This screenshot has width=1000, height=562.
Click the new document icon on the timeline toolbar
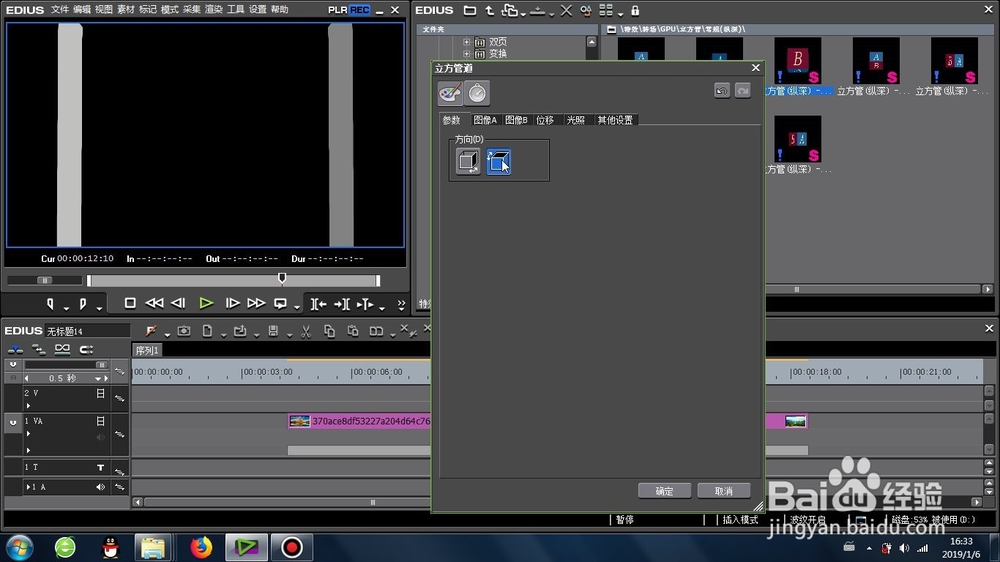click(207, 330)
